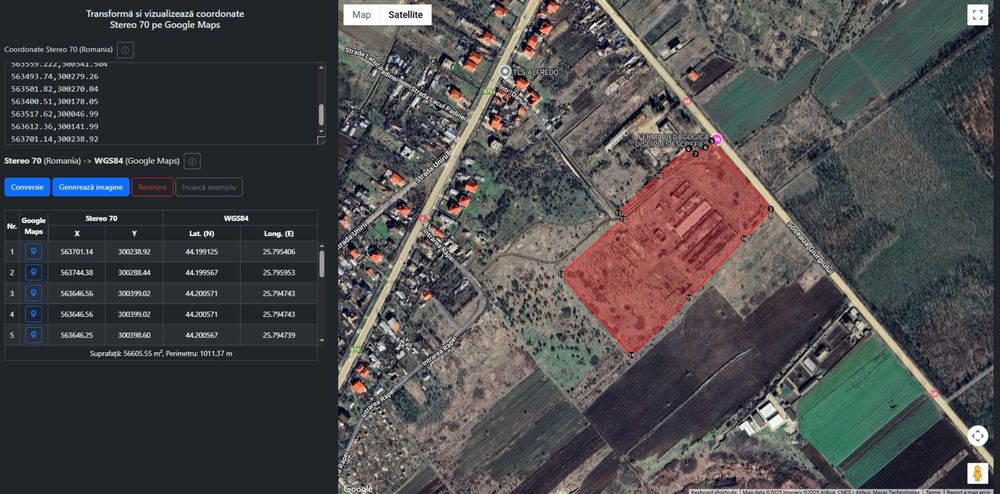
Task: Click the Resetare button
Action: pos(152,187)
